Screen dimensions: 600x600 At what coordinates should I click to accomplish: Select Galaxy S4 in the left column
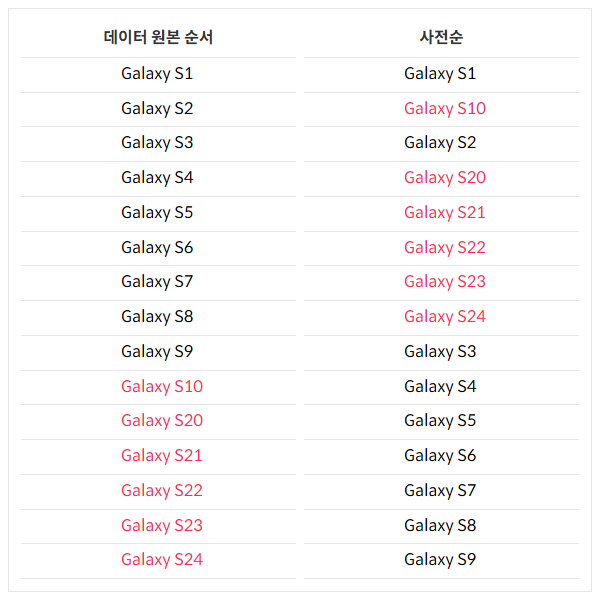point(157,178)
